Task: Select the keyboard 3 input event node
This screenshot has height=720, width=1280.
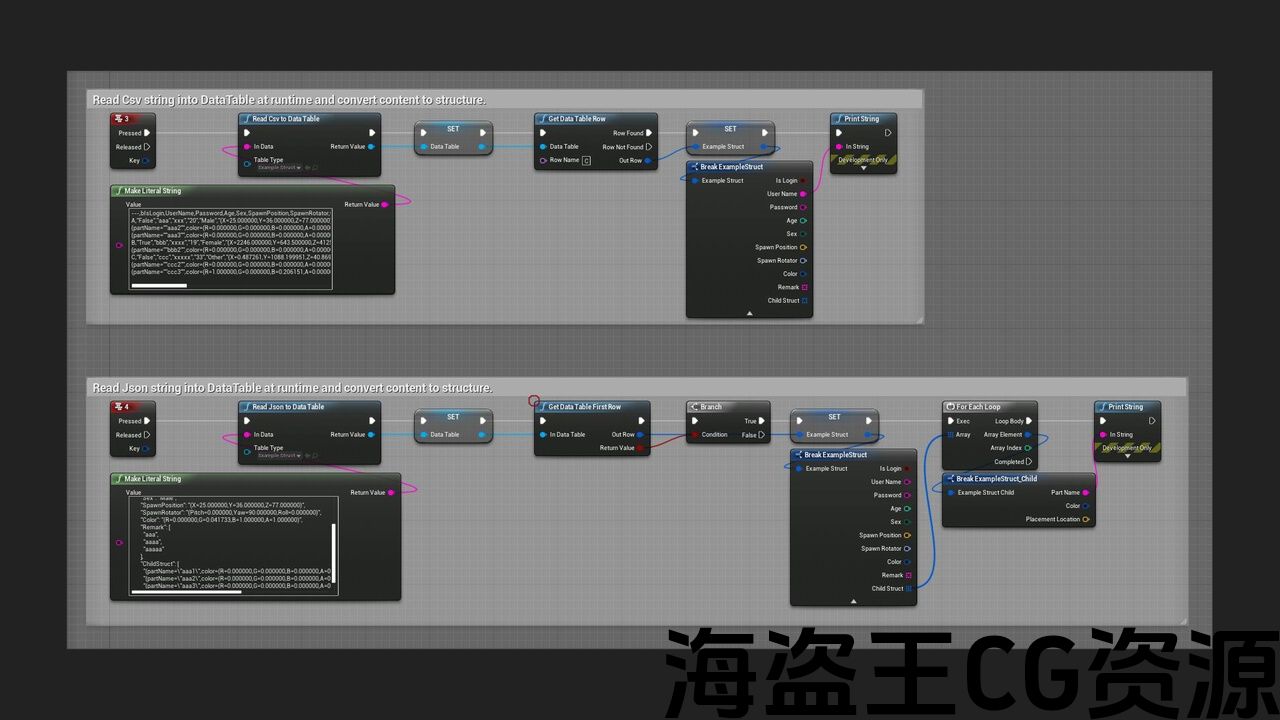Action: point(133,119)
